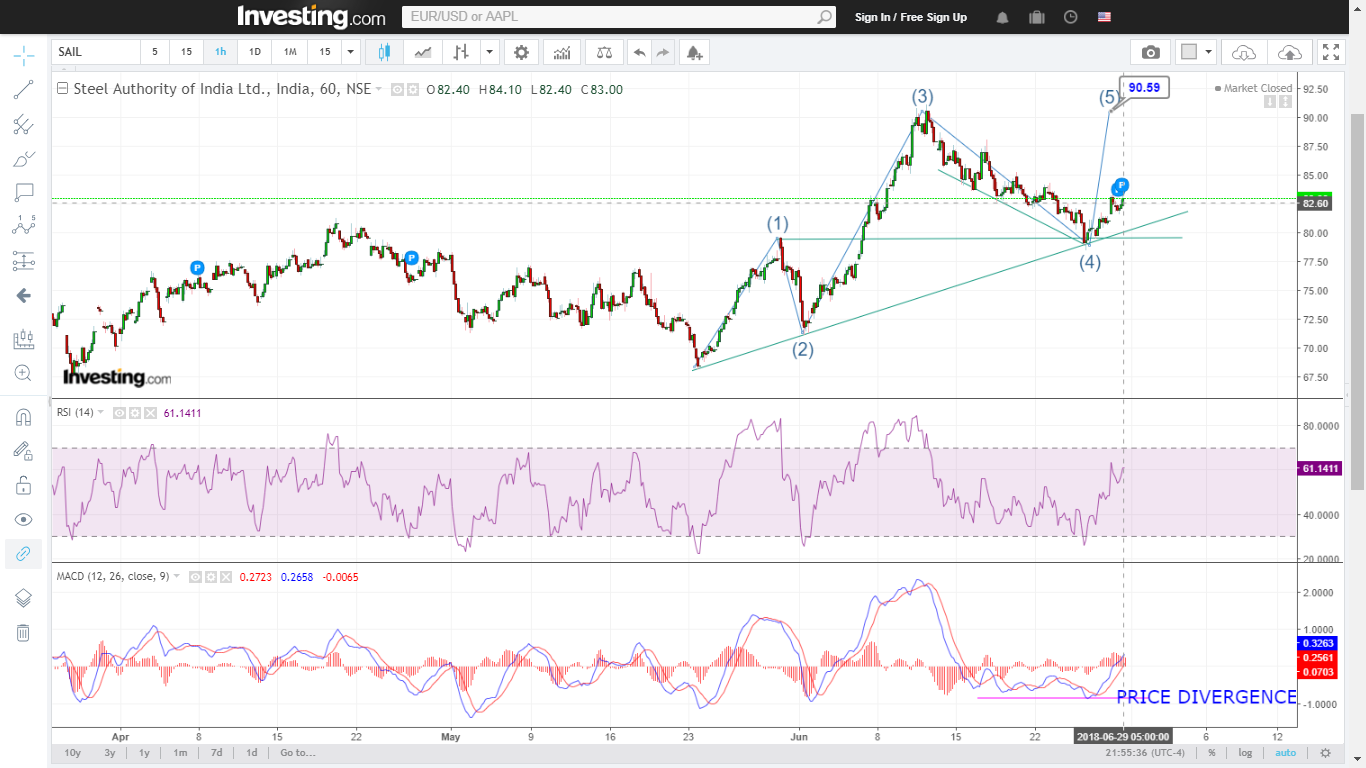Select the zoom in tool
Screen dimensions: 1366x768
point(24,374)
